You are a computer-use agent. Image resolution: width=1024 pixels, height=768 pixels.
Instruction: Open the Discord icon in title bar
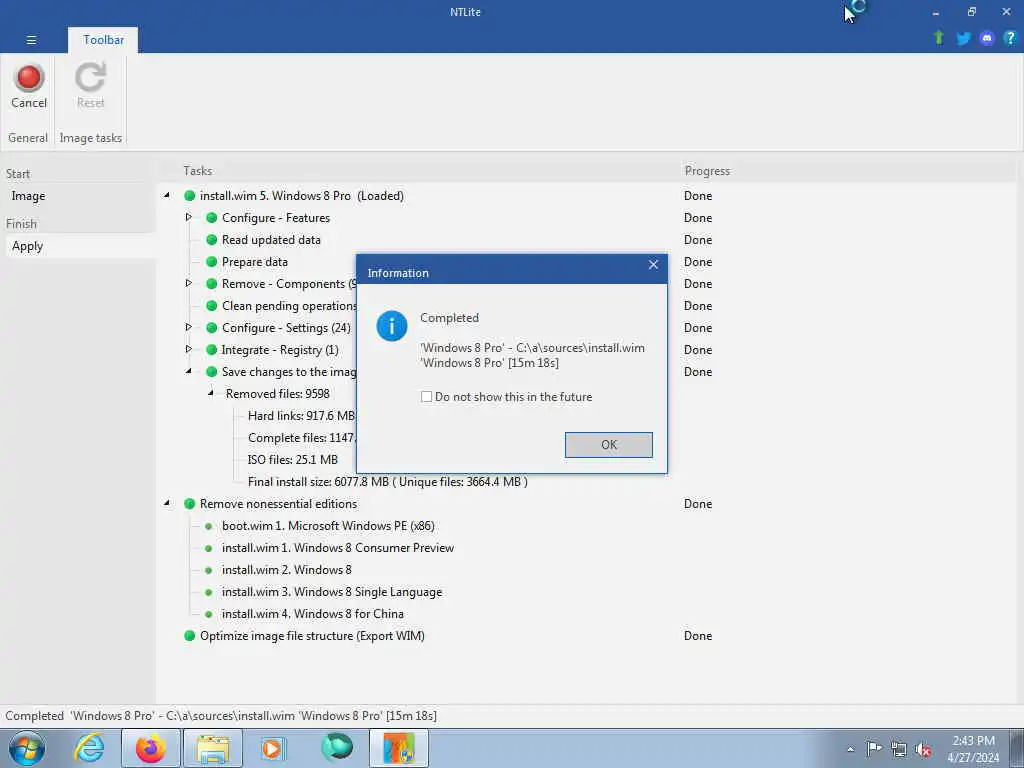pos(987,39)
